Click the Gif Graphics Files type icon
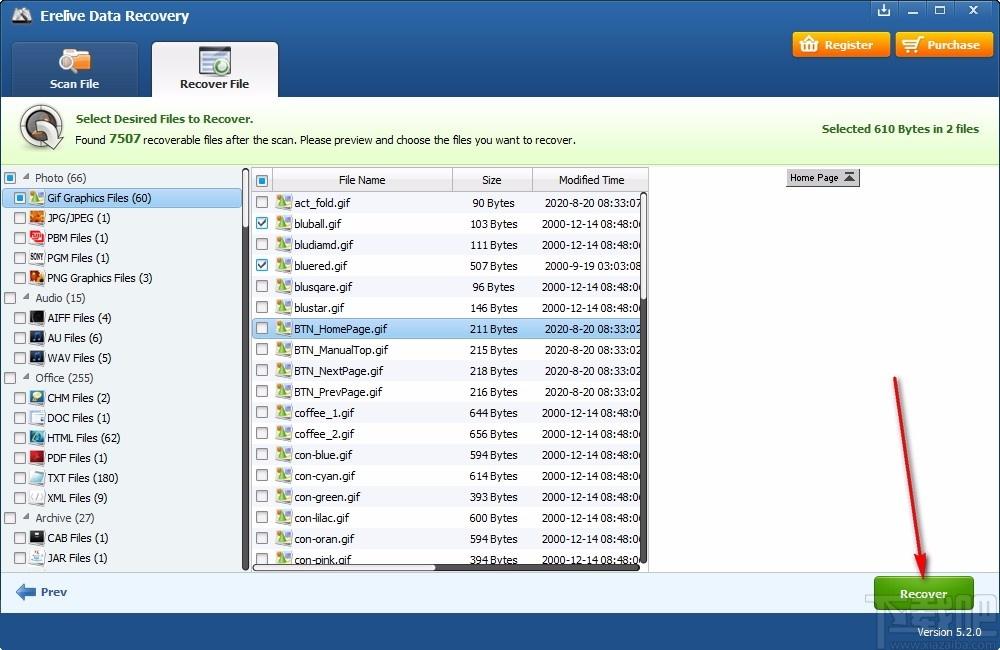1000x650 pixels. point(37,198)
